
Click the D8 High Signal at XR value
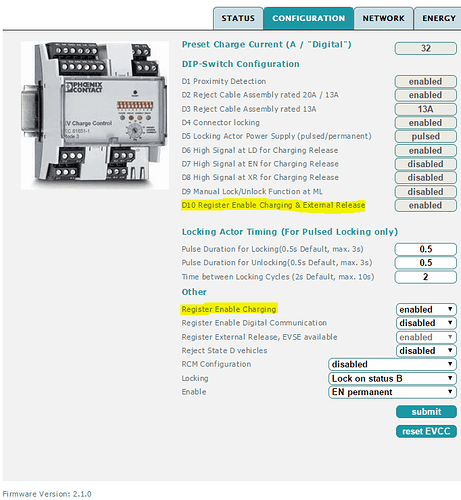coord(426,178)
